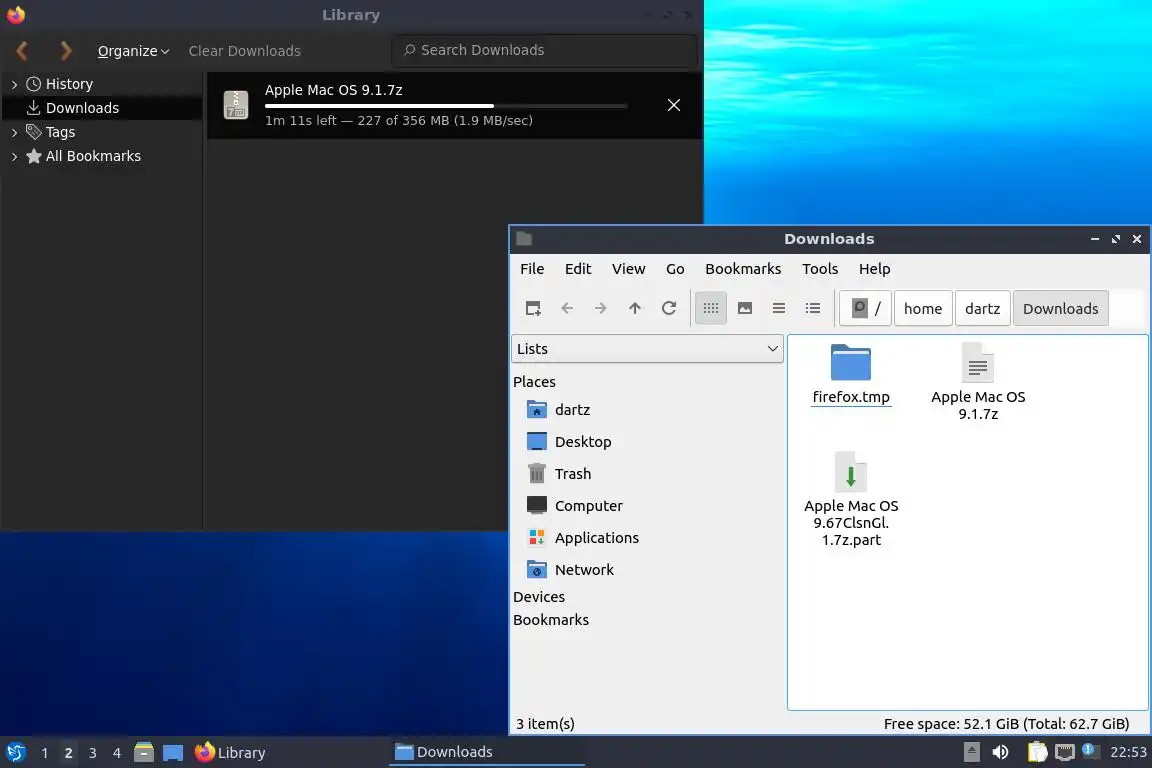Click show desktop taskbar icon
The image size is (1152, 768).
click(x=173, y=753)
